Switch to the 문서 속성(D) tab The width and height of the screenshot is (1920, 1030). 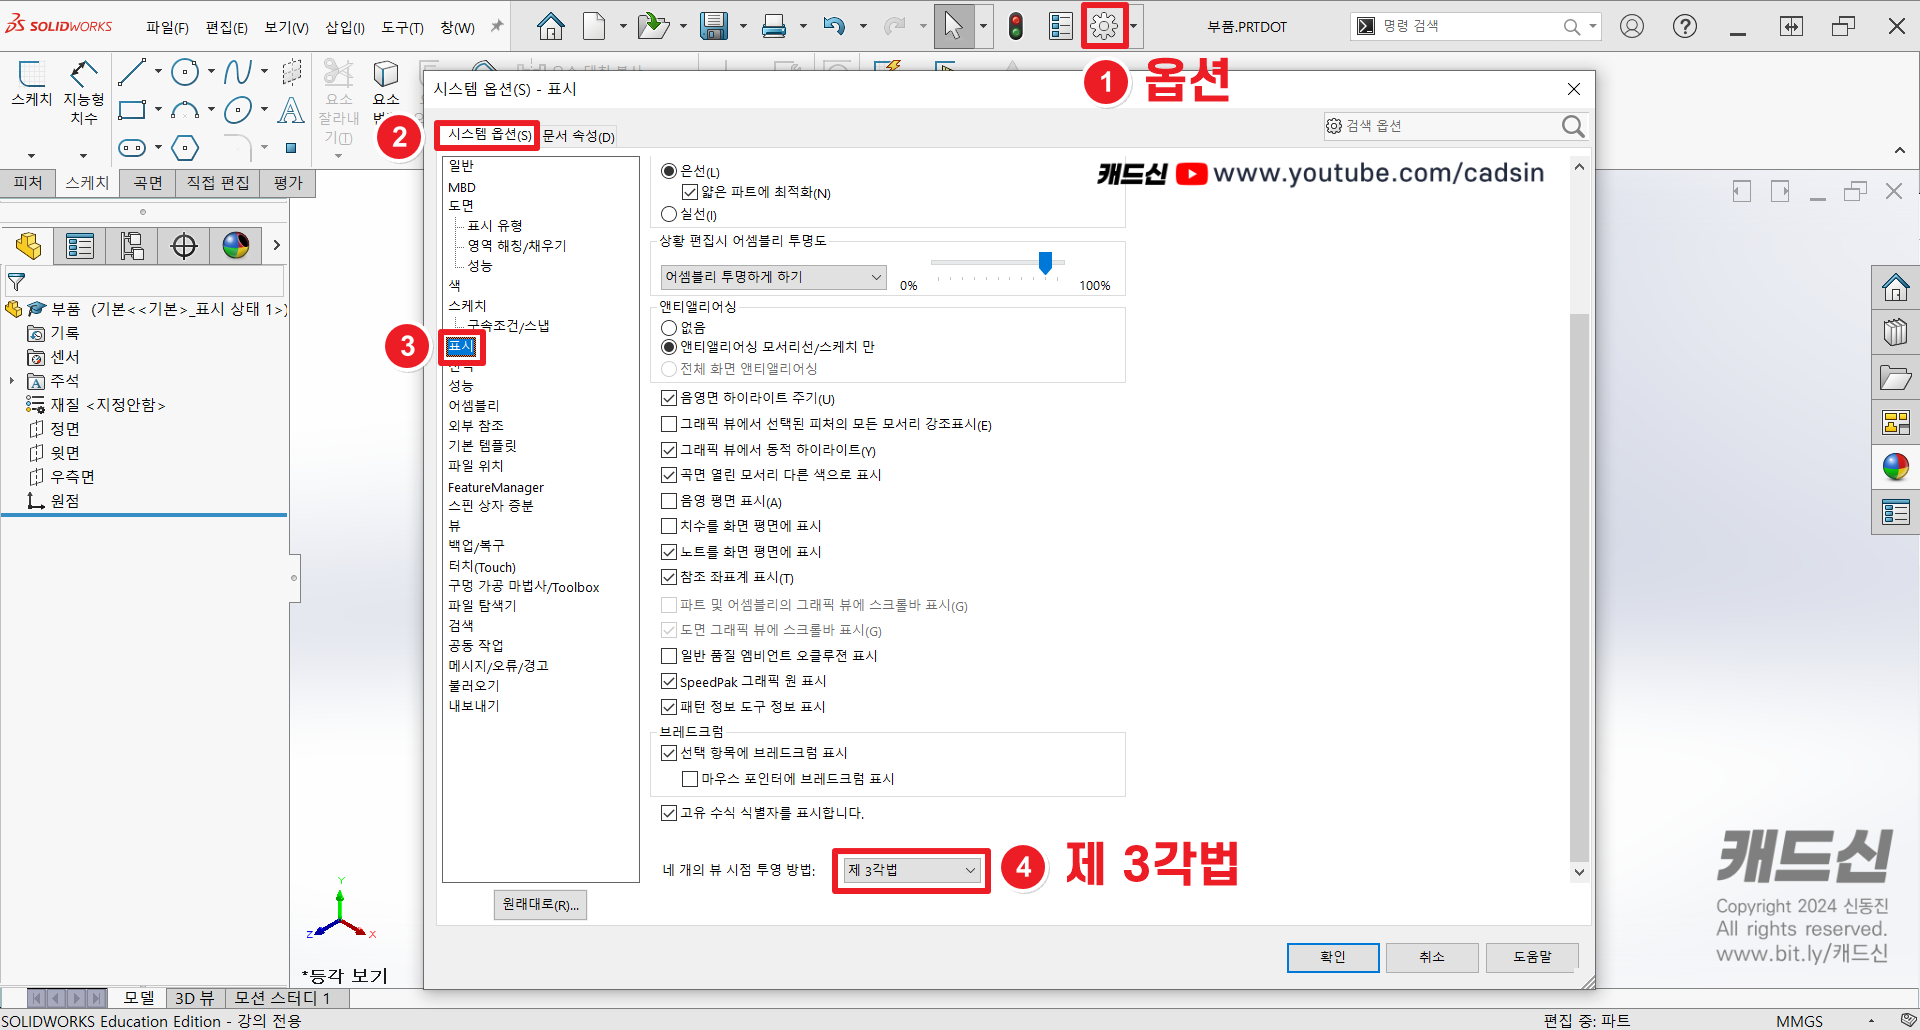pos(579,136)
